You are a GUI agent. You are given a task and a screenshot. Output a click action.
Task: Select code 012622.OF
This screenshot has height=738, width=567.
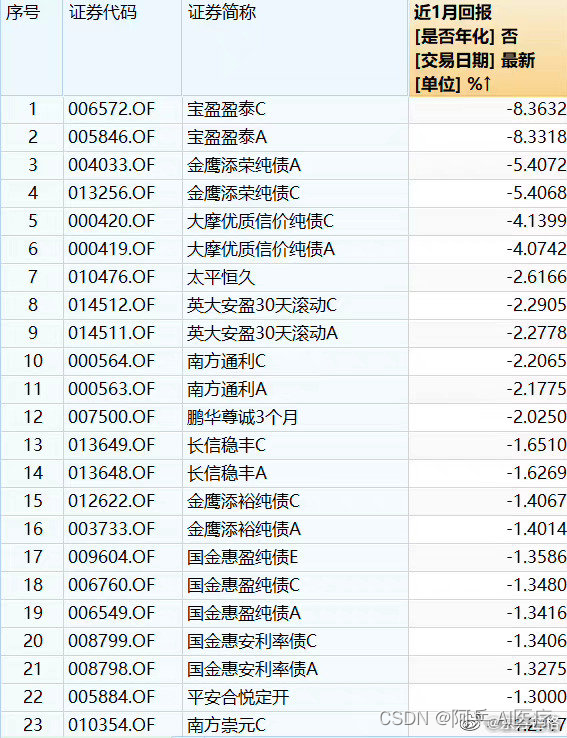(x=112, y=501)
